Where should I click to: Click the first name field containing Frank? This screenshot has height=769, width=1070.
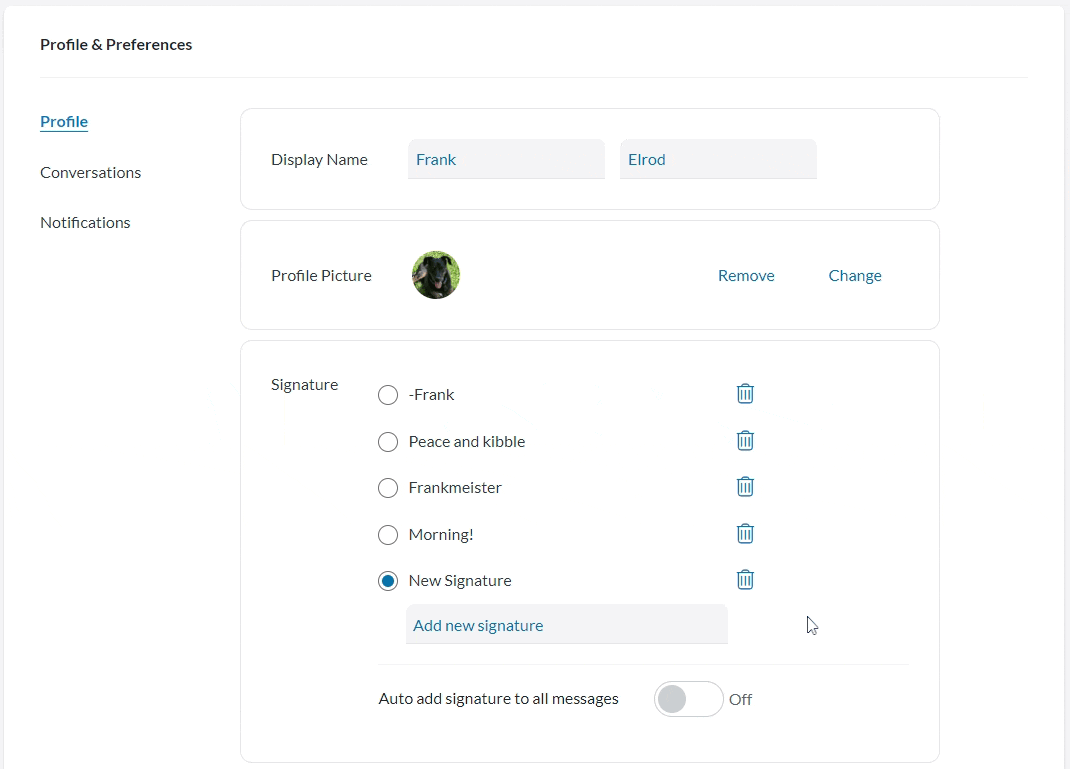click(x=506, y=160)
